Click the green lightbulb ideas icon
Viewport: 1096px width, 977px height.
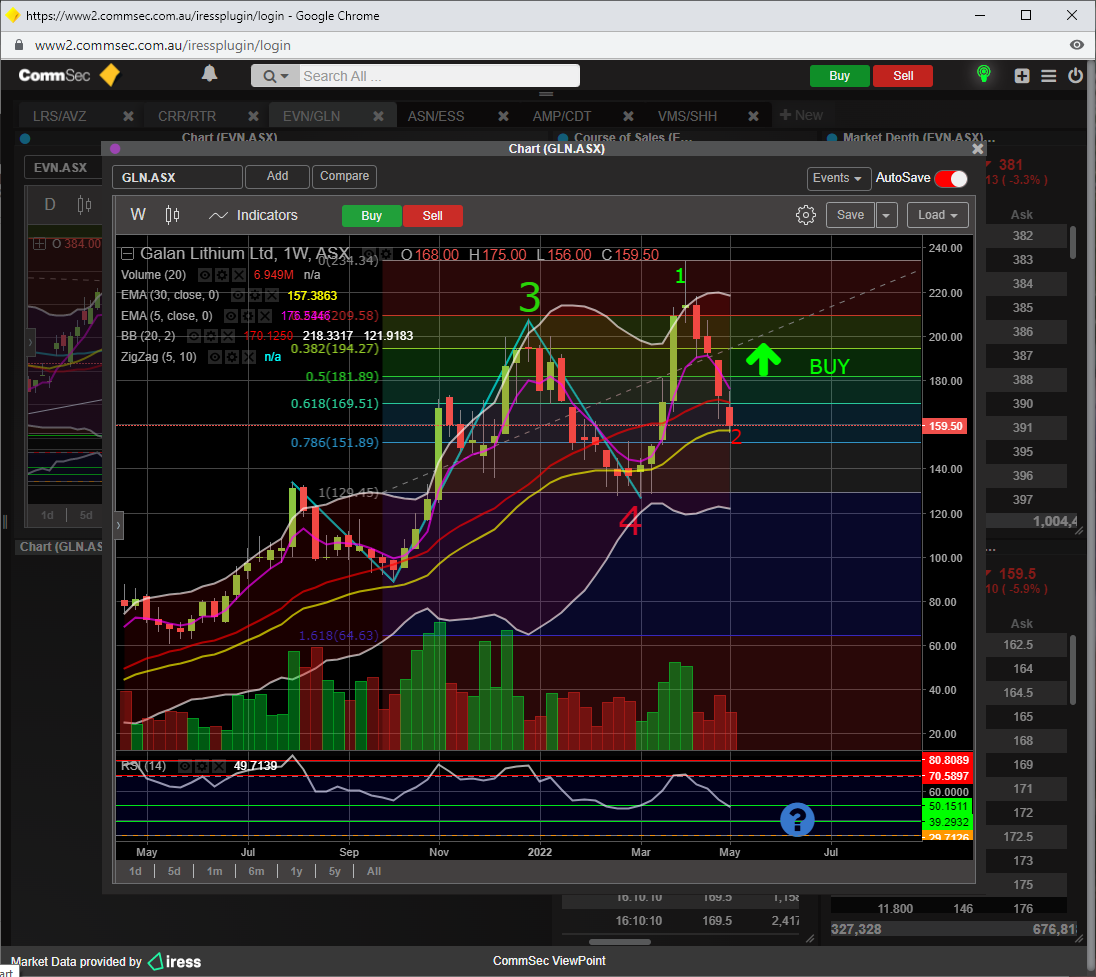[983, 74]
